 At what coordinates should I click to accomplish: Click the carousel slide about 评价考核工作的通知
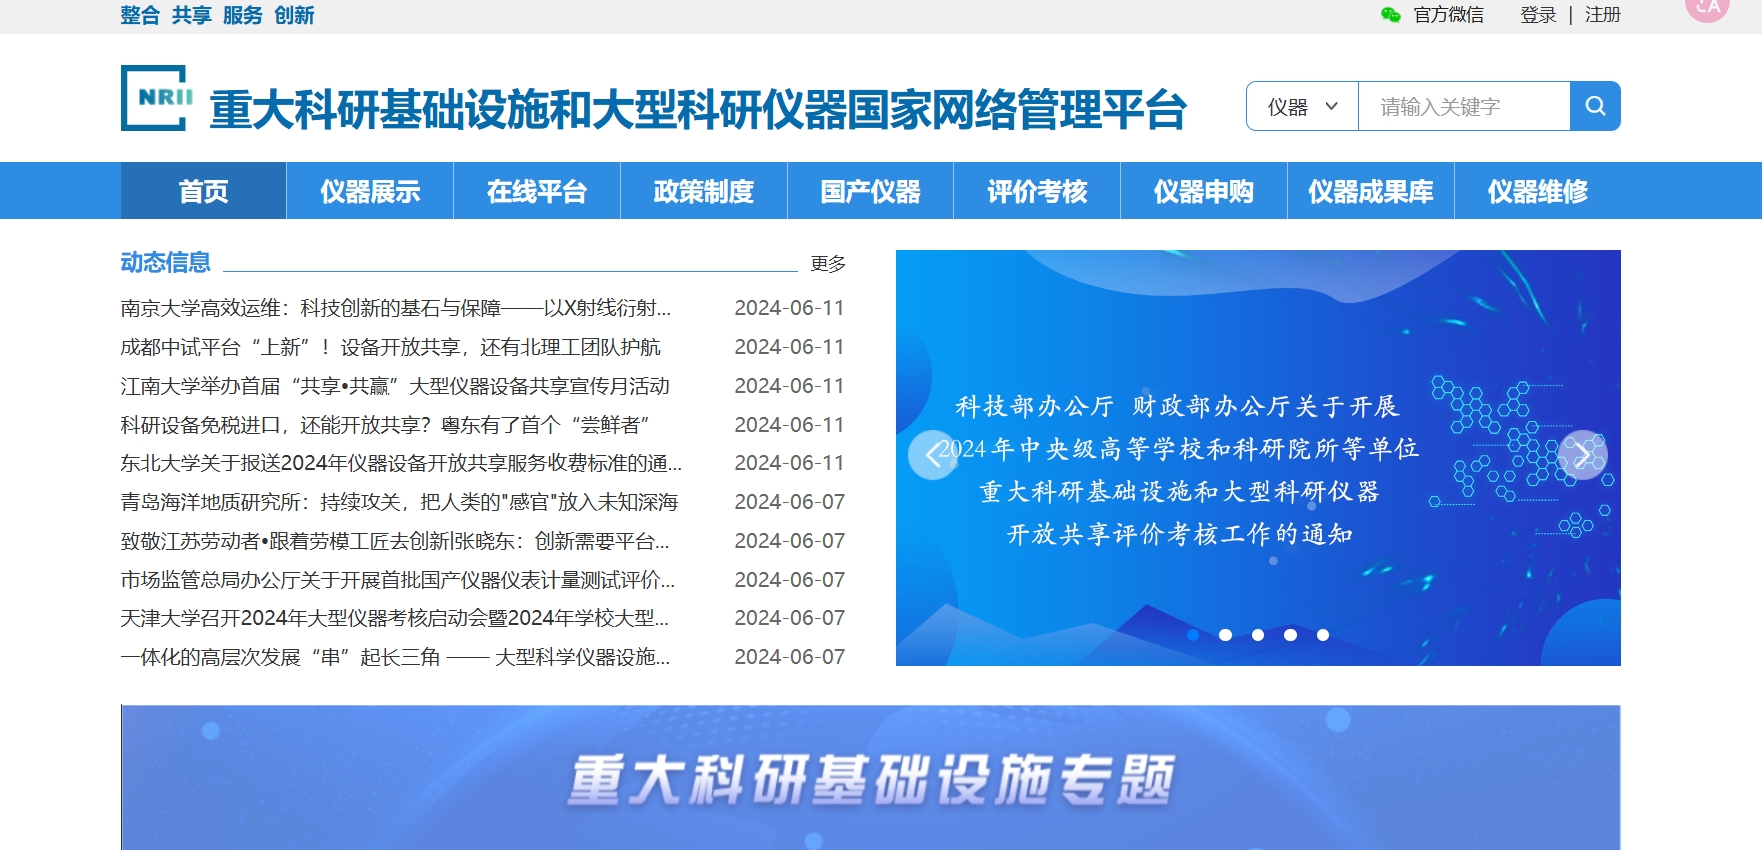1258,458
